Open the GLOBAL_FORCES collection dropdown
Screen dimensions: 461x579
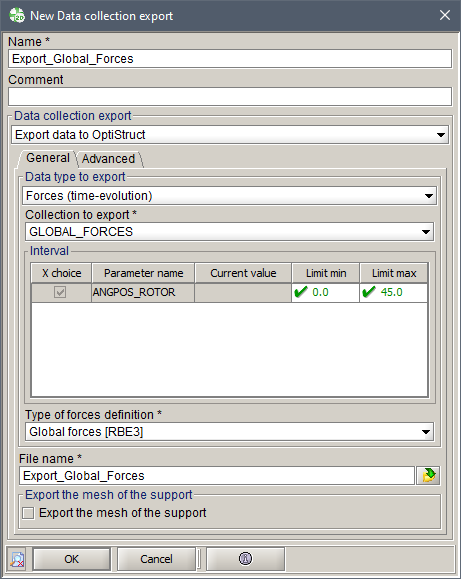point(229,232)
